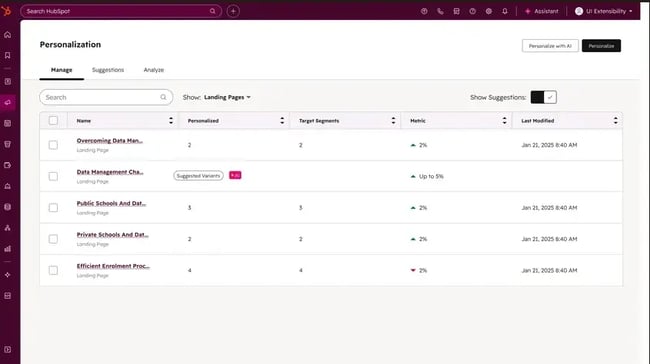
Task: Open the settings gear icon
Action: 489,11
